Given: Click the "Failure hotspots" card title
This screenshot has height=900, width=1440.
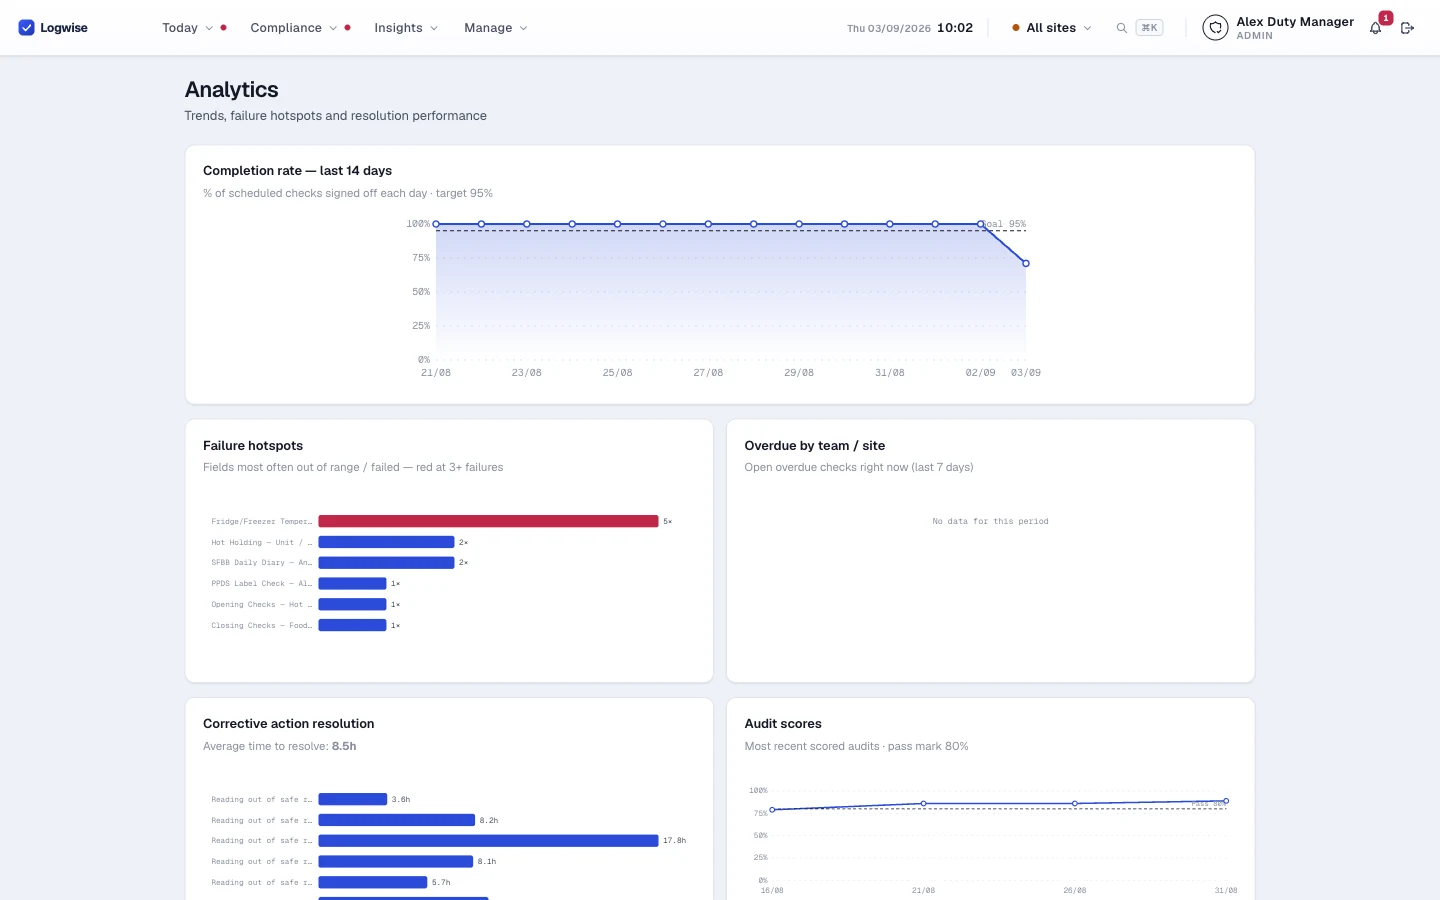Looking at the screenshot, I should 253,446.
